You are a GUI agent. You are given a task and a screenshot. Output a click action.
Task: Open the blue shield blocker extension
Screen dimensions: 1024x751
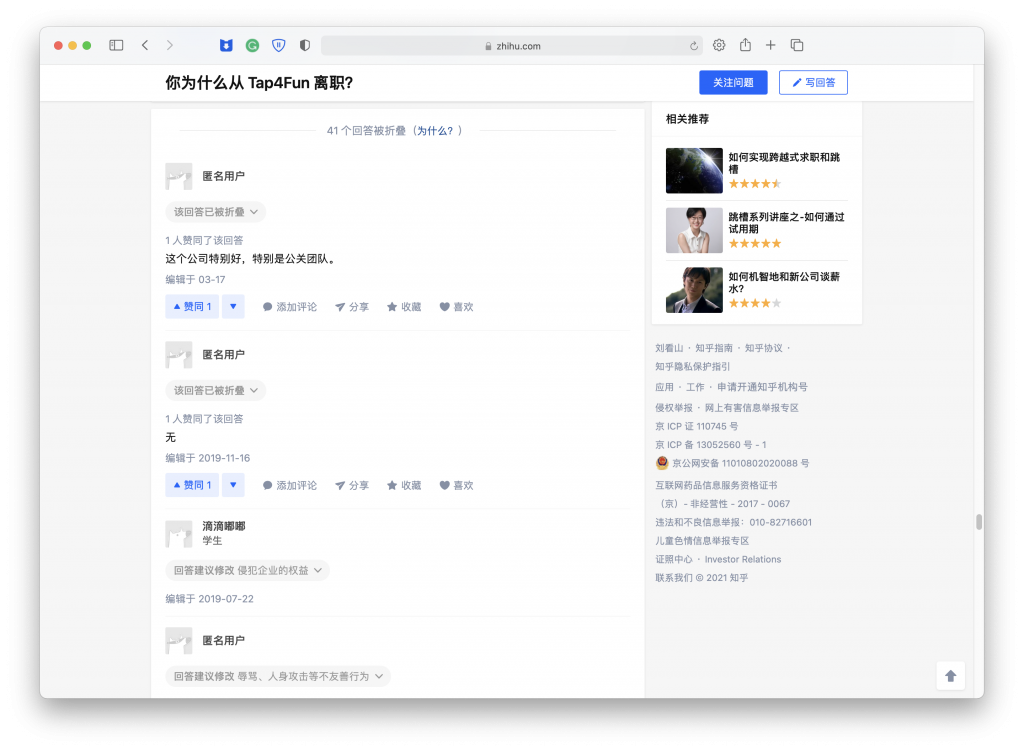pyautogui.click(x=279, y=45)
